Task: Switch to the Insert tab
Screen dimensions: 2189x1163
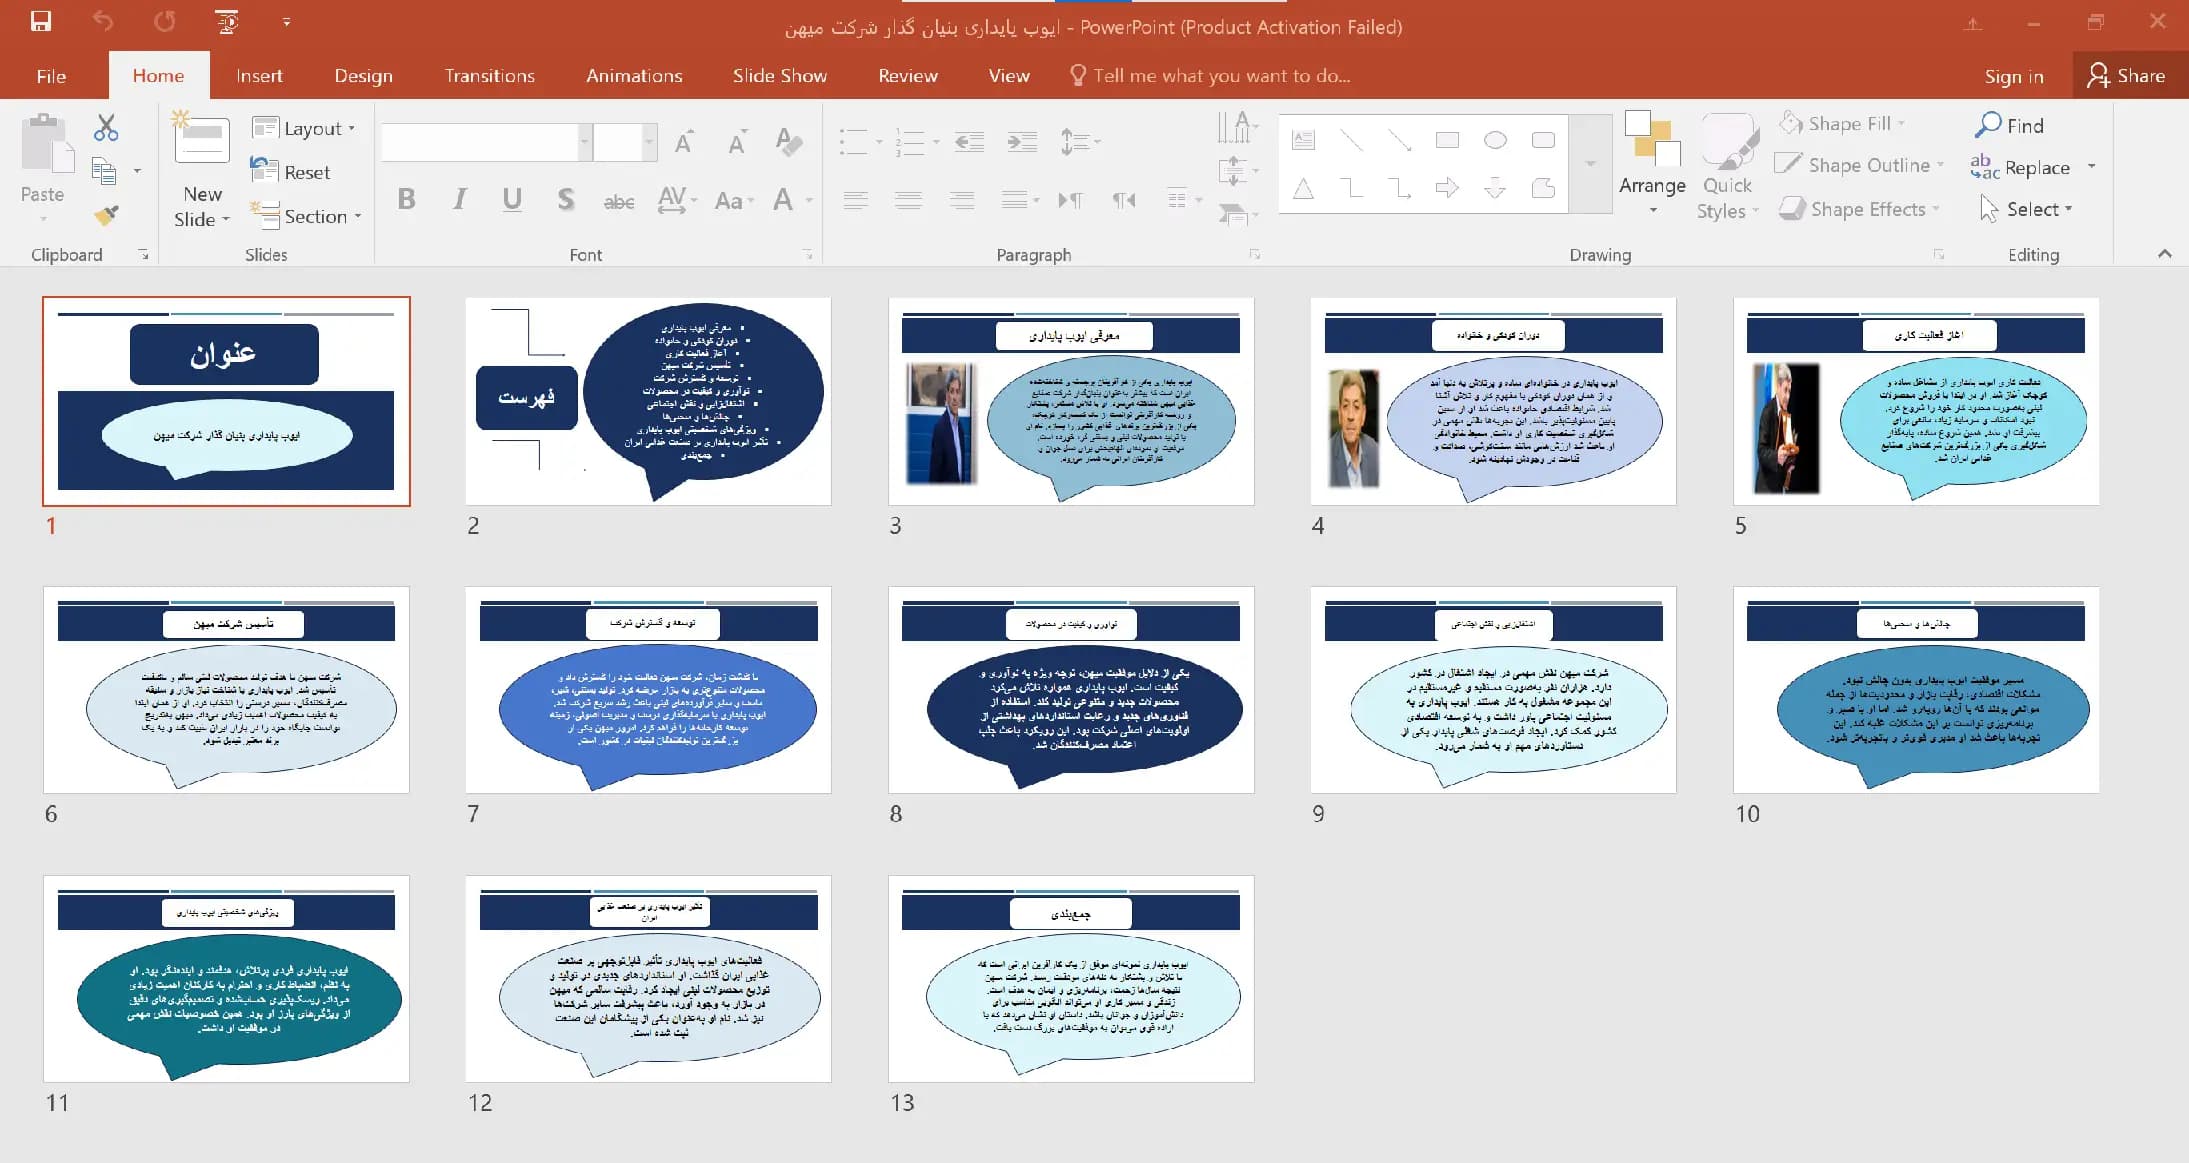Action: pyautogui.click(x=259, y=76)
